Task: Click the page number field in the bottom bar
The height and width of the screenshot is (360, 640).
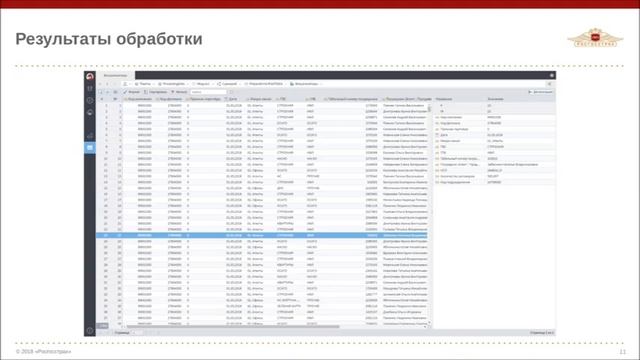Action: (138, 333)
